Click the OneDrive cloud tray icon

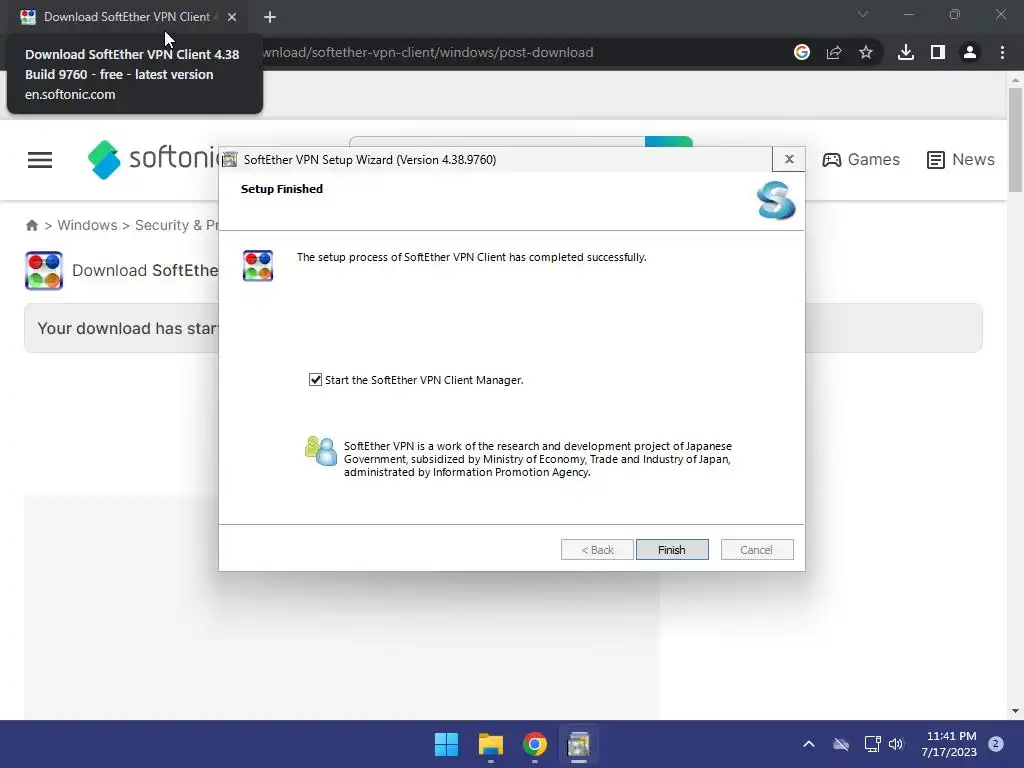[x=841, y=744]
